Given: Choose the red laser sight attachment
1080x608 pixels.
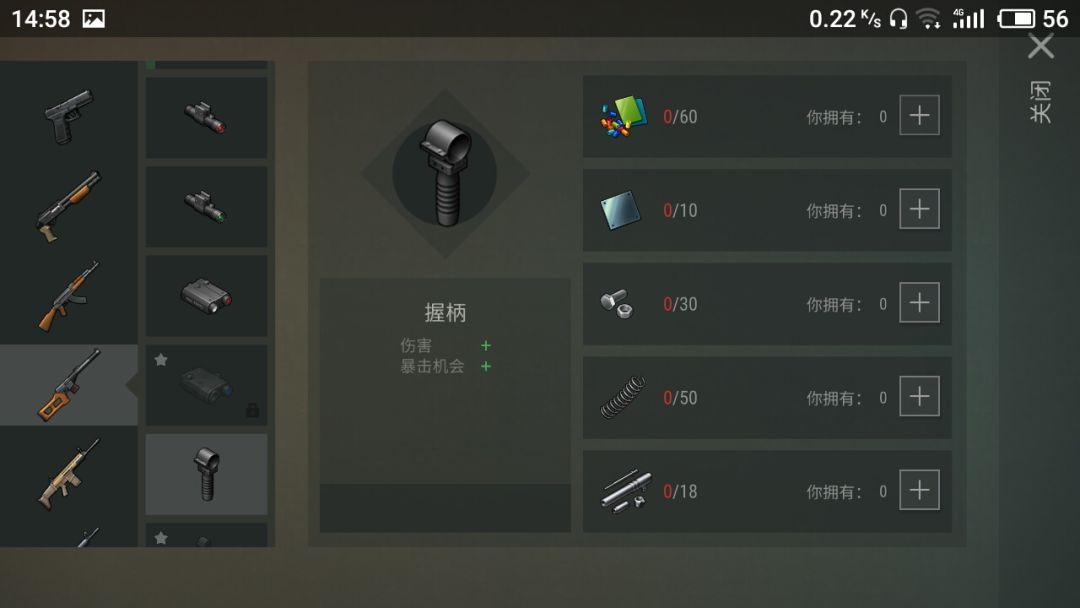Looking at the screenshot, I should (x=207, y=117).
